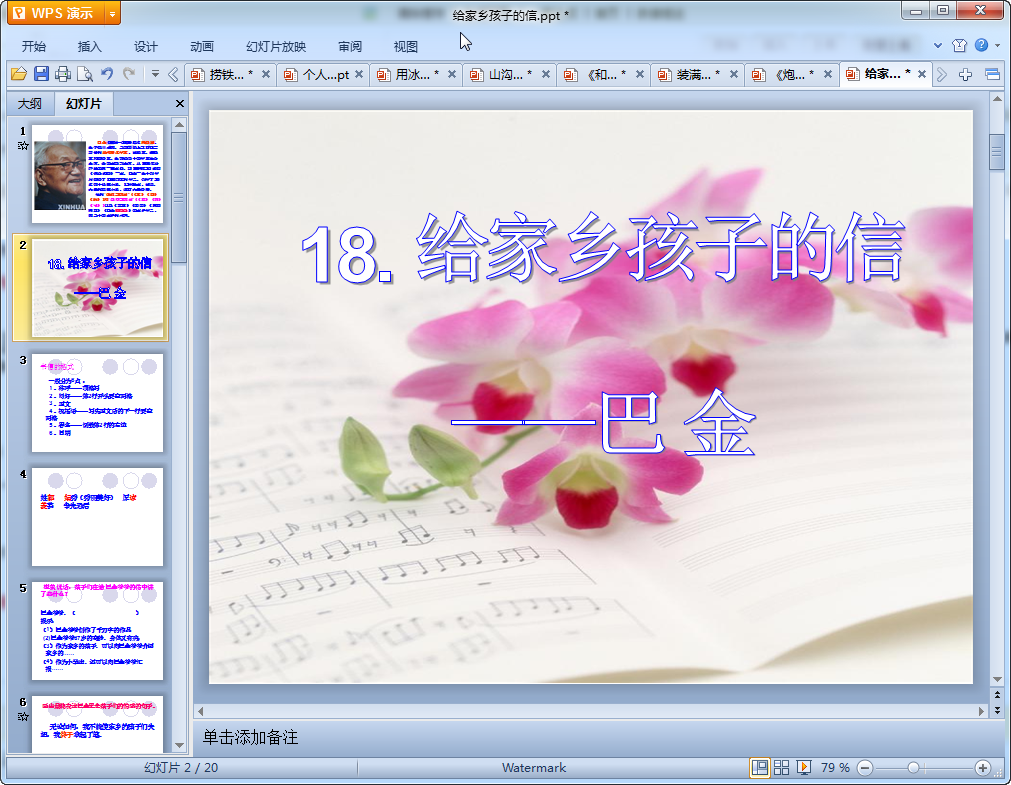Open the window list icon beside tabs
Image resolution: width=1011 pixels, height=785 pixels.
tap(993, 75)
